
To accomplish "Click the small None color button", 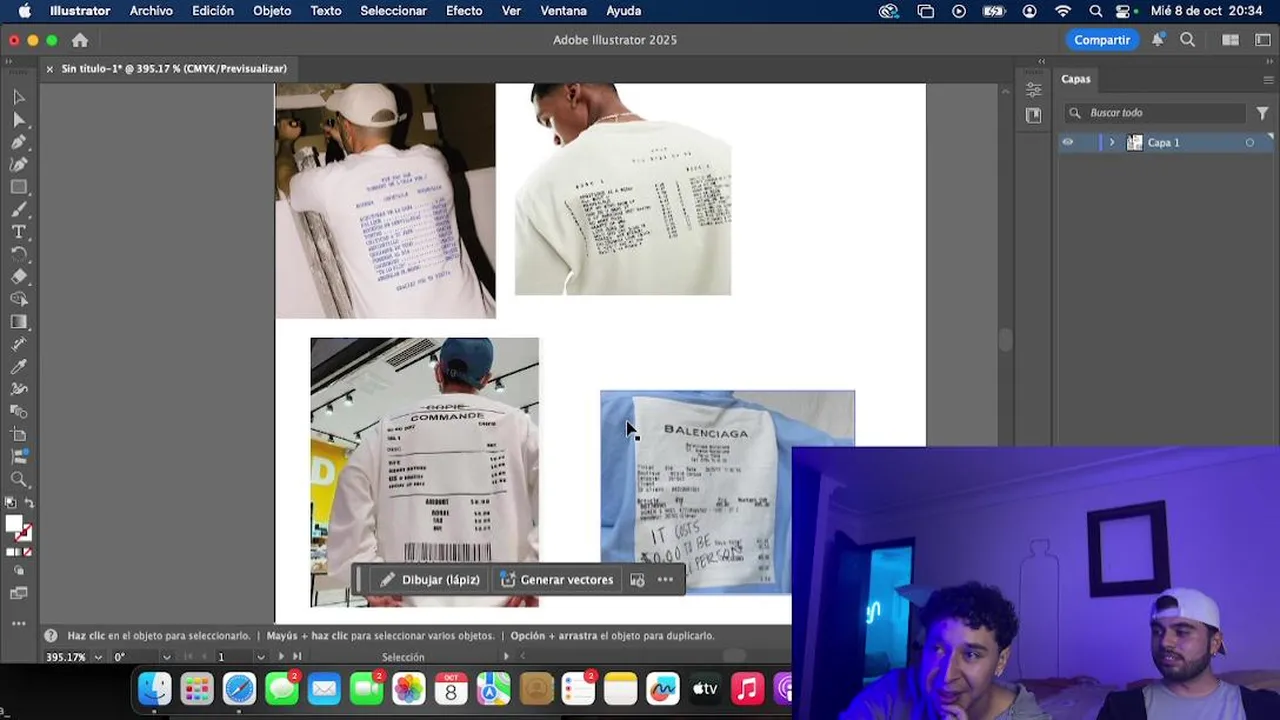I will [27, 552].
